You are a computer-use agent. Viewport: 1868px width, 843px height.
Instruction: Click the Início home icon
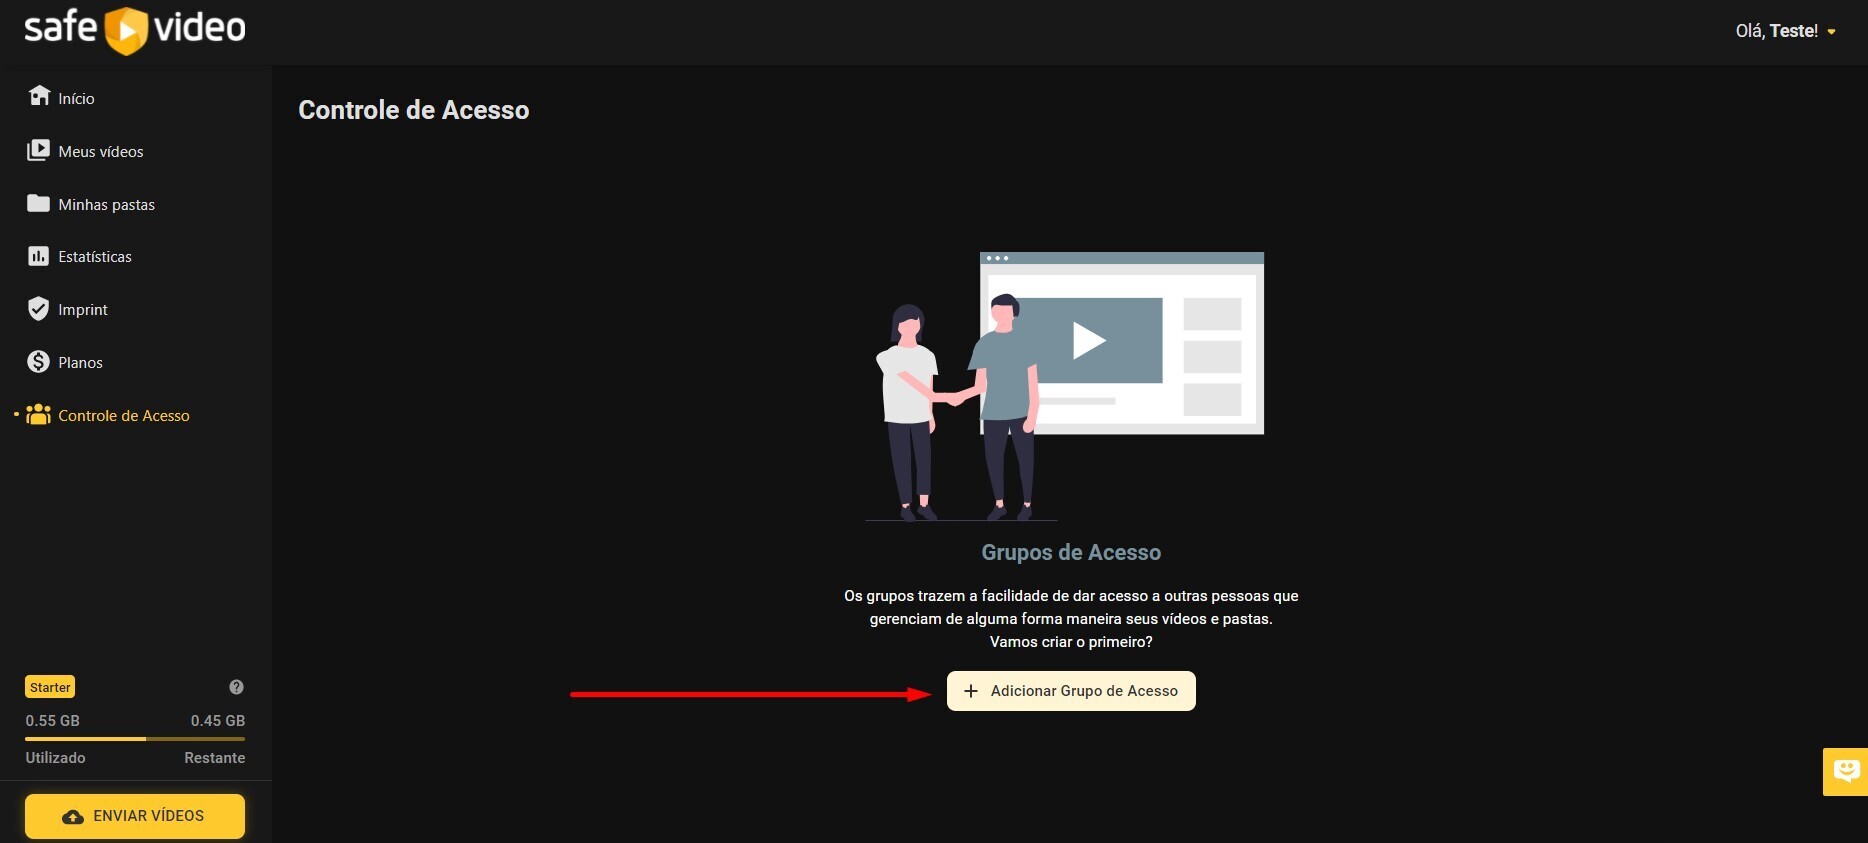(39, 96)
